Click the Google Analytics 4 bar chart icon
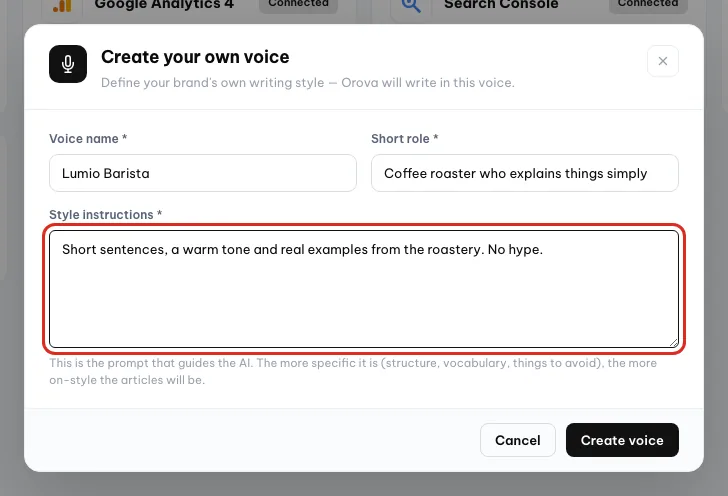The height and width of the screenshot is (496, 728). [62, 6]
